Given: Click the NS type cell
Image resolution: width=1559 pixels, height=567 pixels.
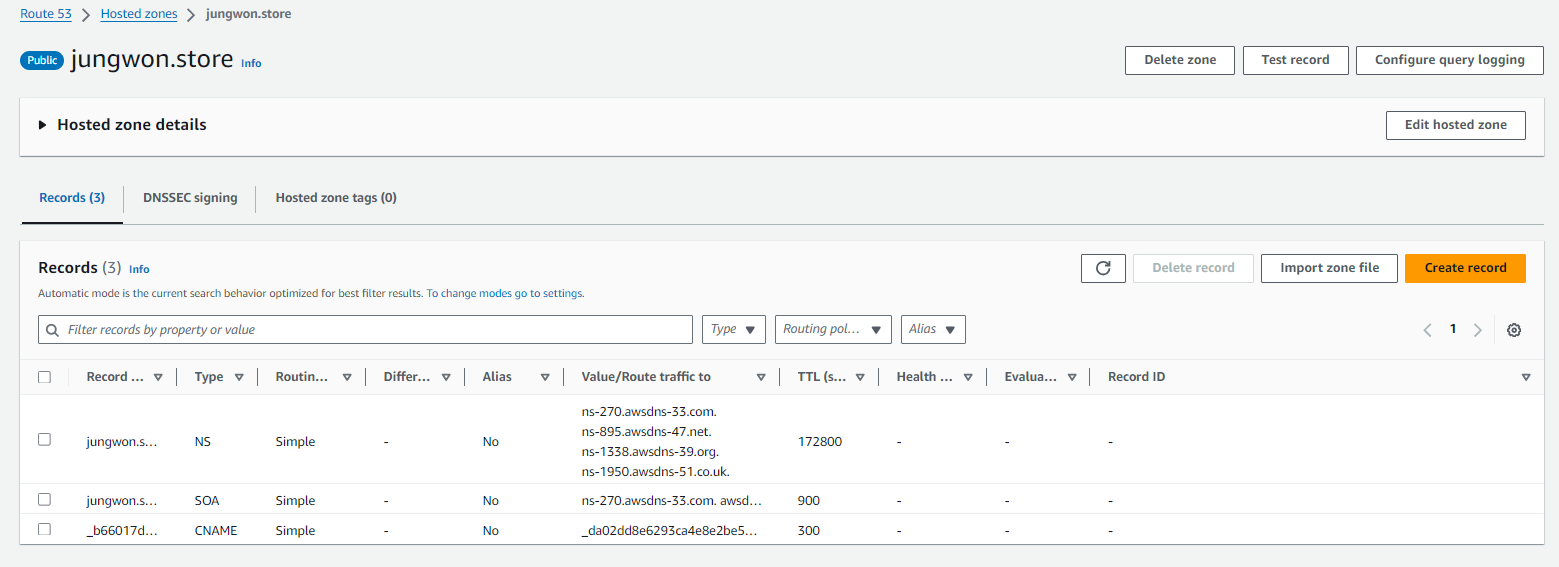Looking at the screenshot, I should [x=203, y=441].
